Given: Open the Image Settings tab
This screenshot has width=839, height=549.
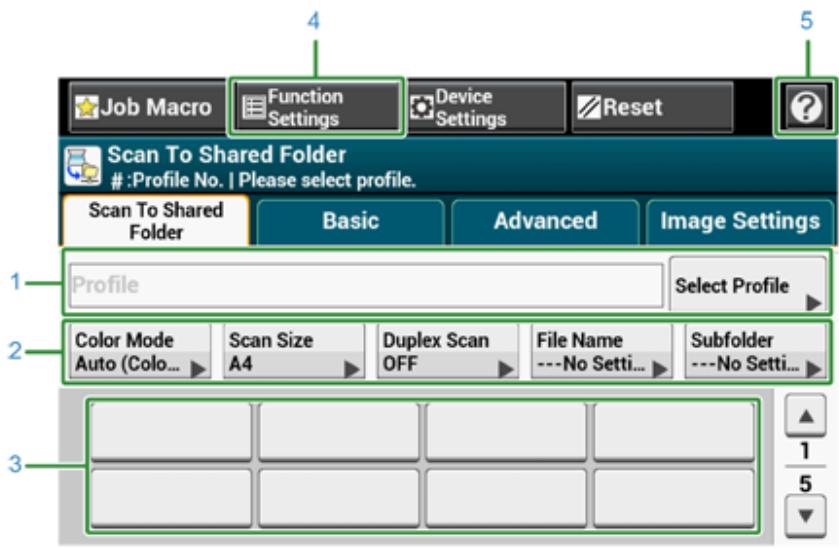Looking at the screenshot, I should tap(739, 222).
